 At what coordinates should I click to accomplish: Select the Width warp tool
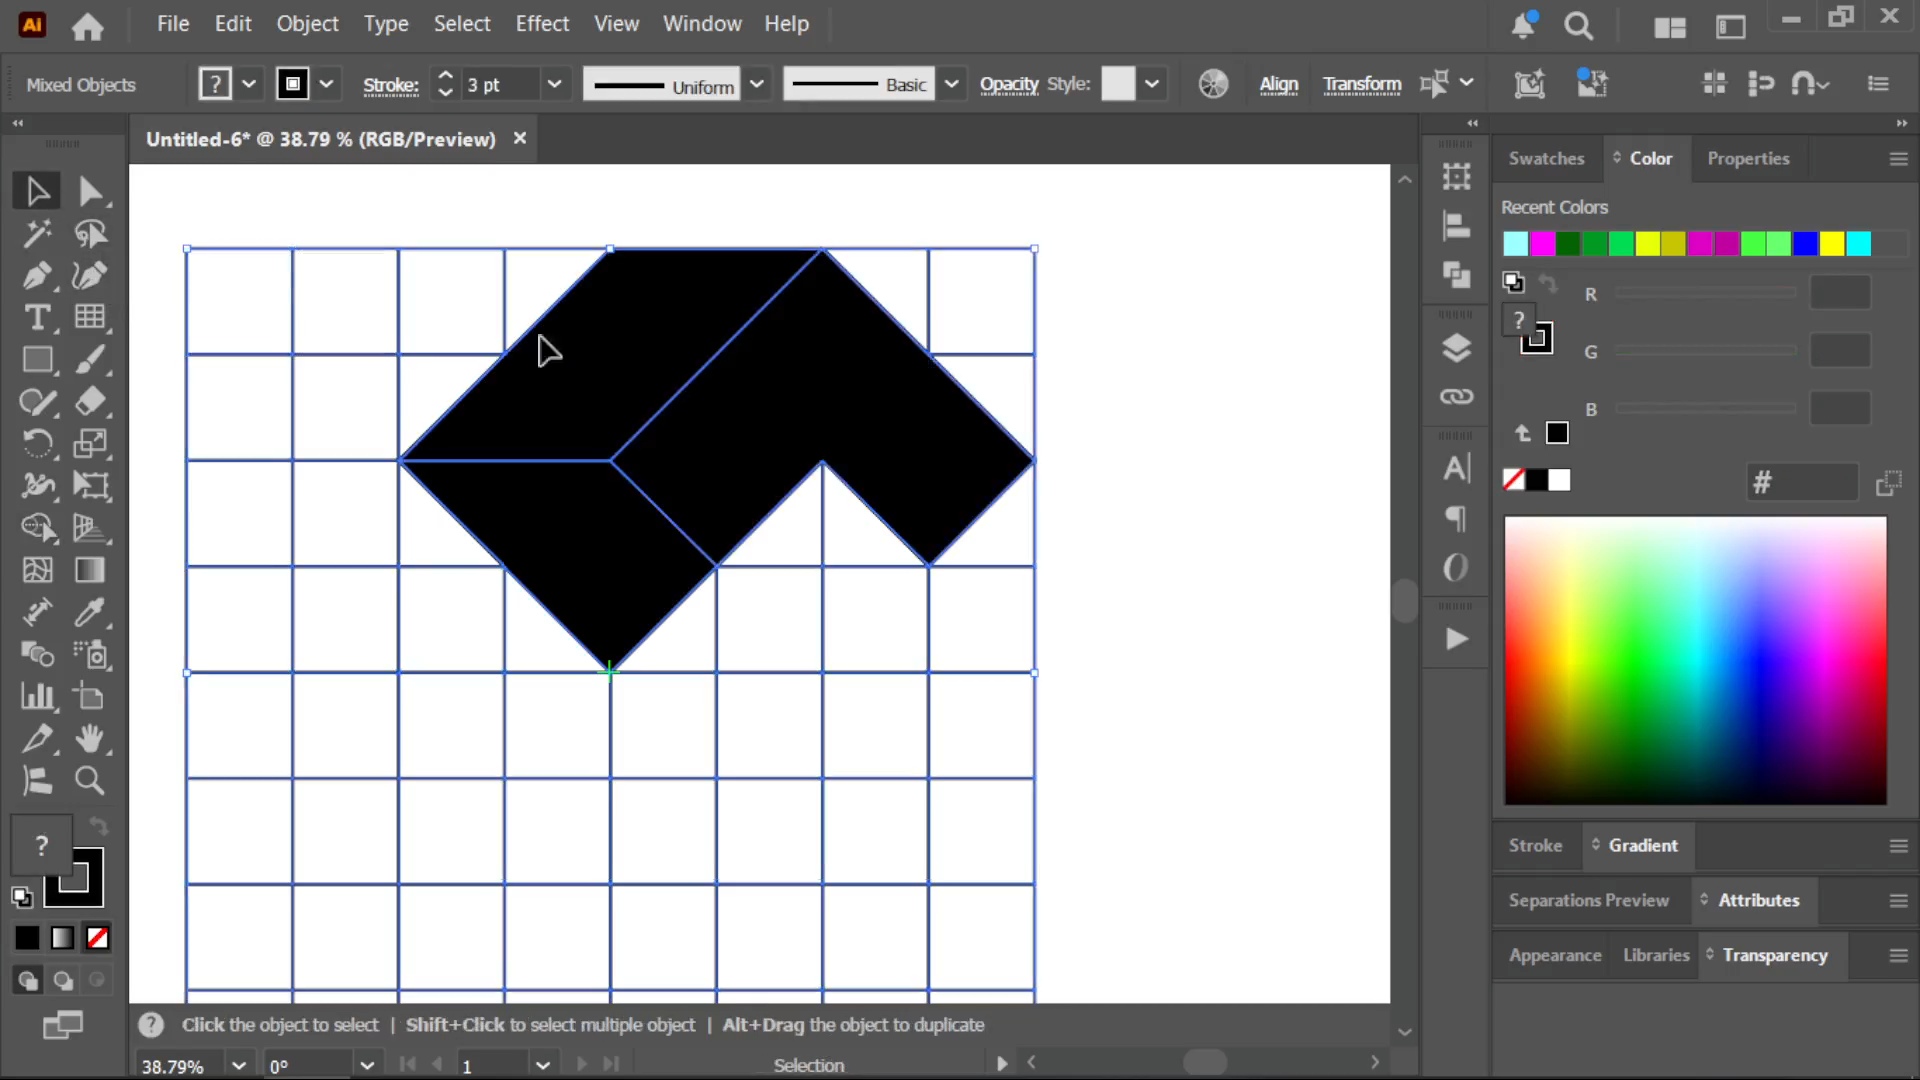point(37,486)
